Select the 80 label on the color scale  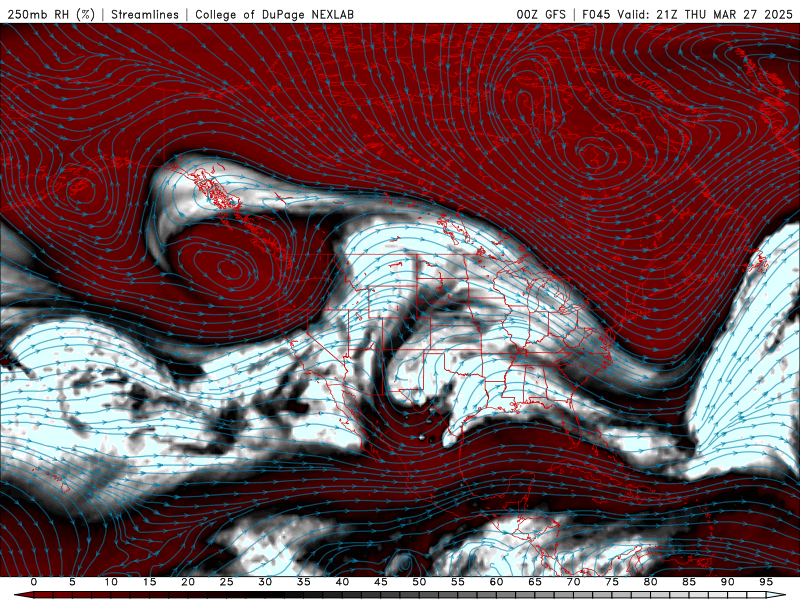point(651,582)
